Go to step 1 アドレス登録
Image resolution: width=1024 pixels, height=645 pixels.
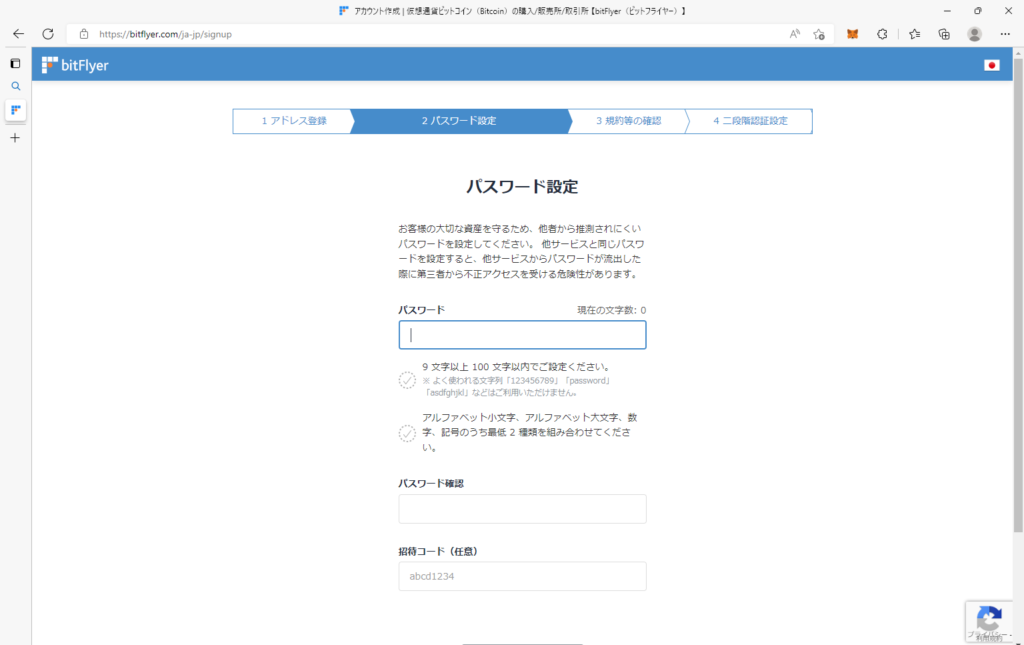[293, 121]
